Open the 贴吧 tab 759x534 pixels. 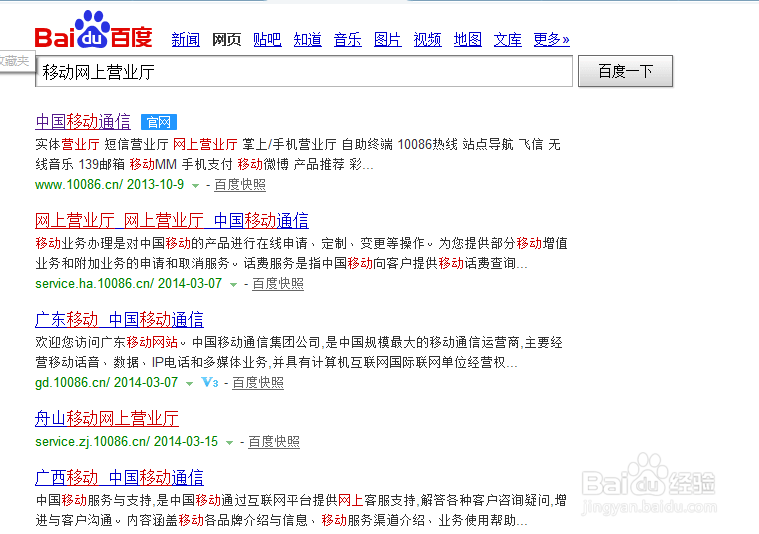coord(267,39)
